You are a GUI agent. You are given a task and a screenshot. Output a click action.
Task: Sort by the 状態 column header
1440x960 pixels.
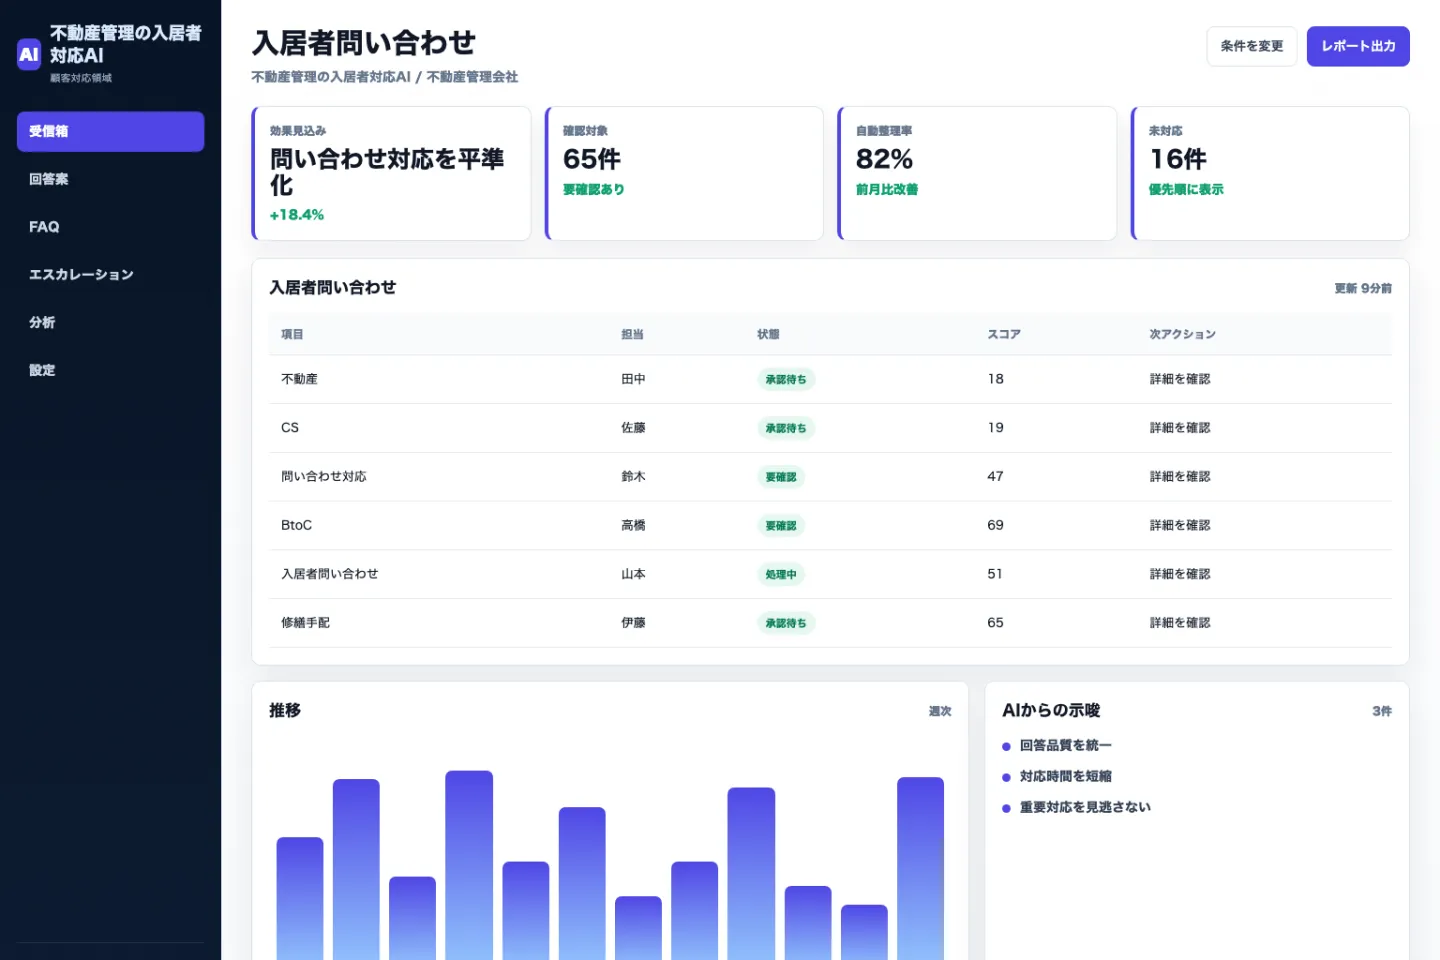click(x=768, y=334)
